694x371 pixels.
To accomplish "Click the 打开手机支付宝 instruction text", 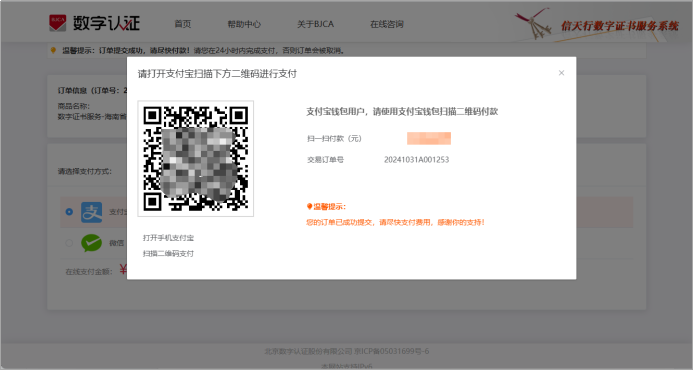I will [x=168, y=238].
